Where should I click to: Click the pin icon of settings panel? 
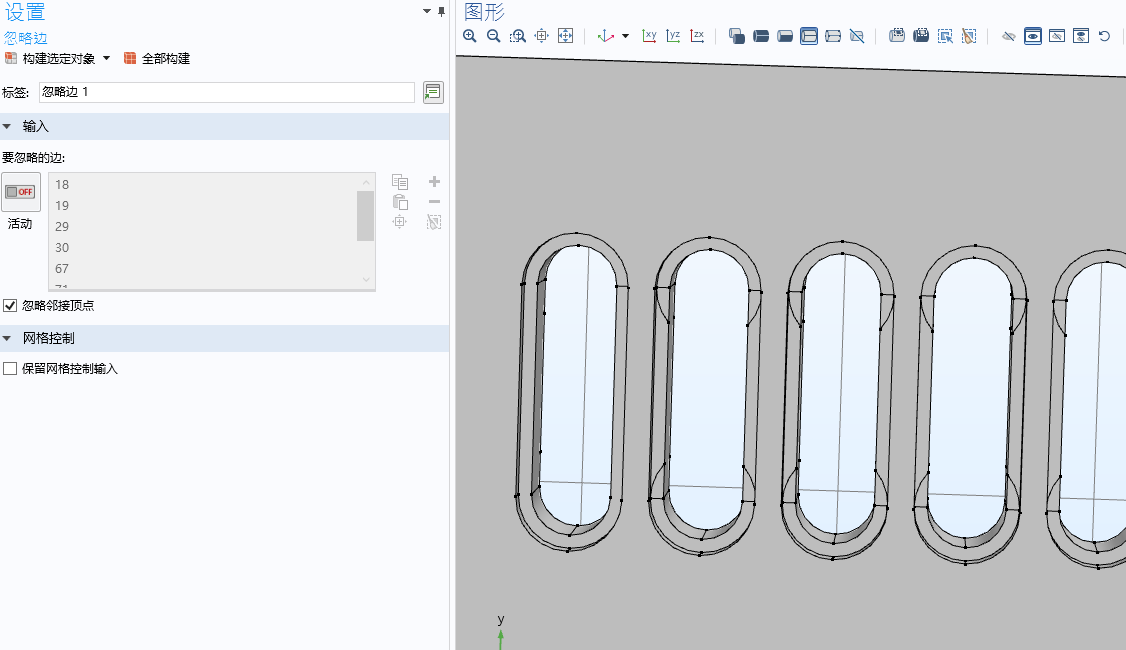pyautogui.click(x=441, y=11)
